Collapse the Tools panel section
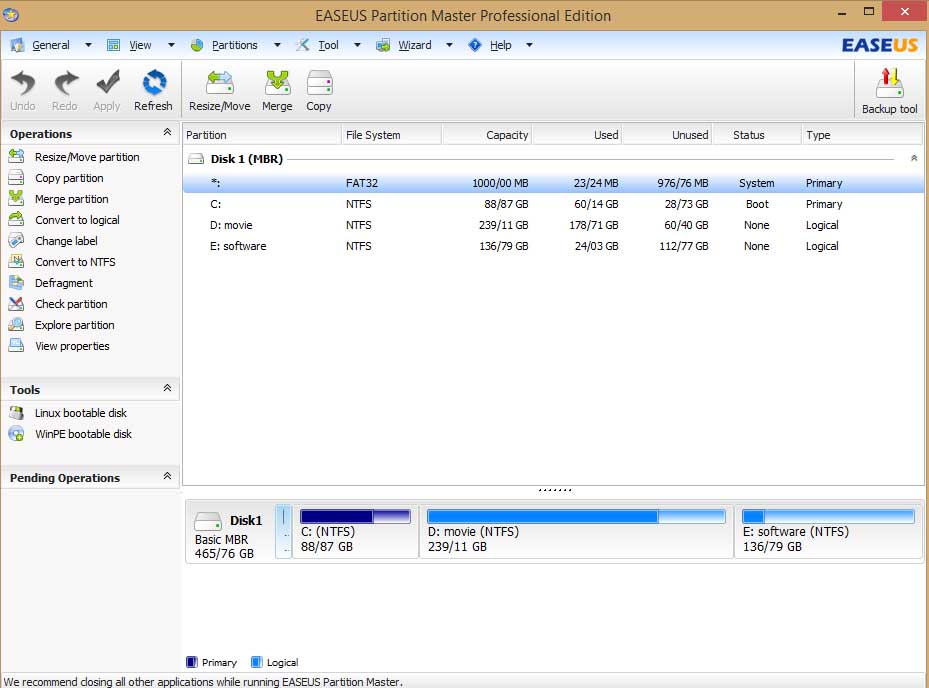 pyautogui.click(x=167, y=389)
